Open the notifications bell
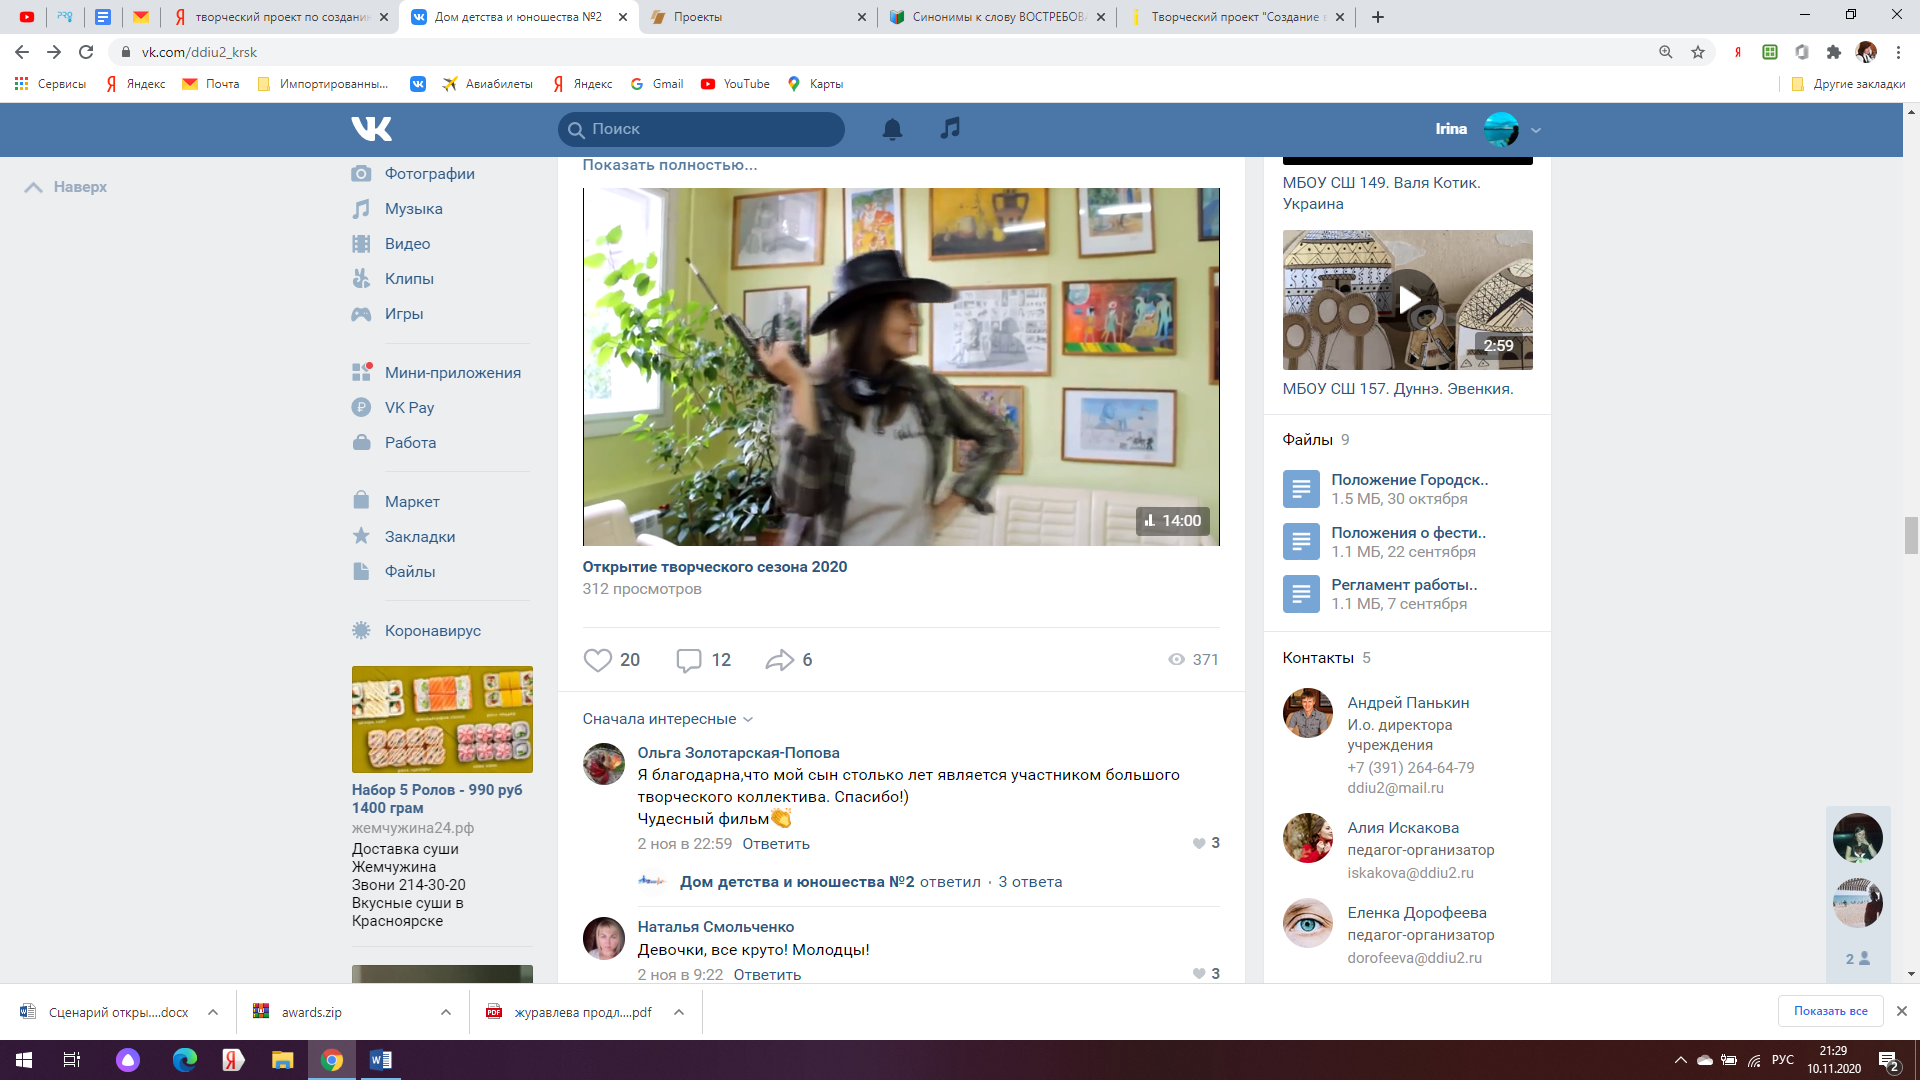The width and height of the screenshot is (1920, 1080). point(892,129)
